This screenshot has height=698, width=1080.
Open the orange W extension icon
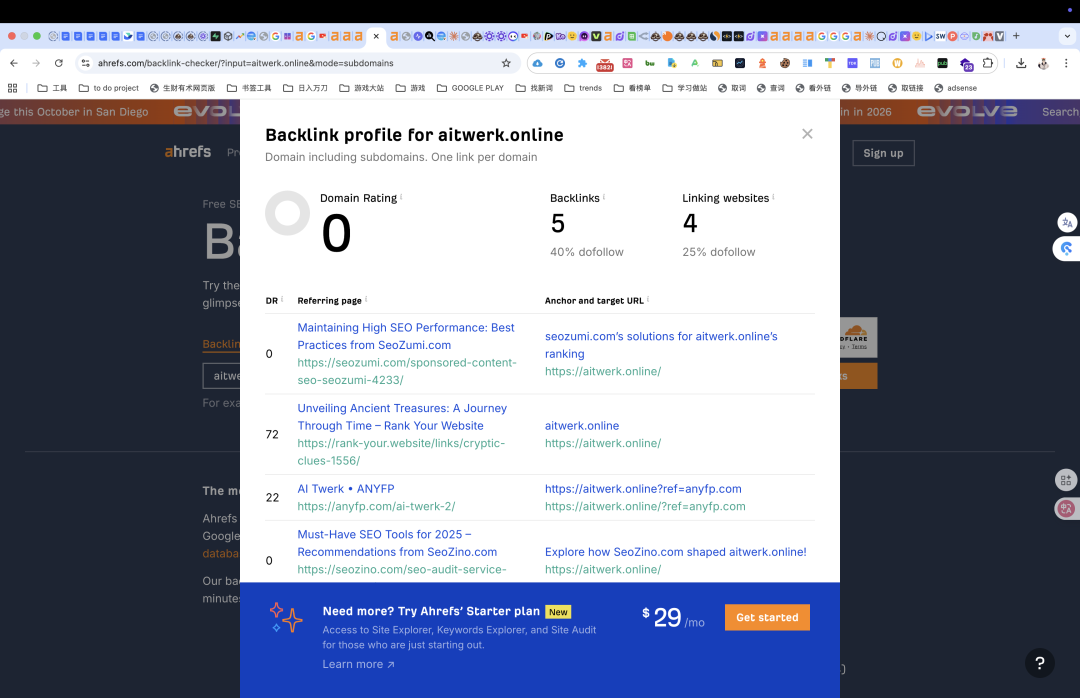pos(897,63)
